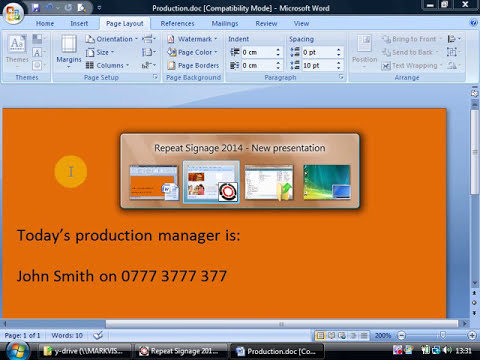Customize the Quick Access Toolbar dropdown
The image size is (480, 360).
click(x=99, y=8)
